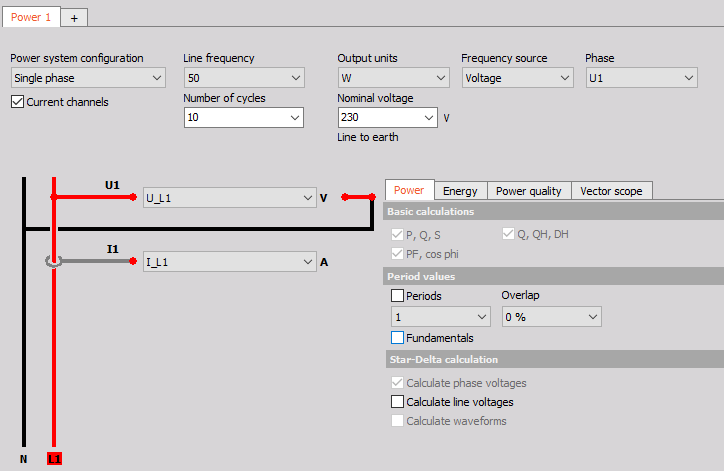Open Power system configuration dropdown
Viewport: 724px width, 471px height.
88,78
